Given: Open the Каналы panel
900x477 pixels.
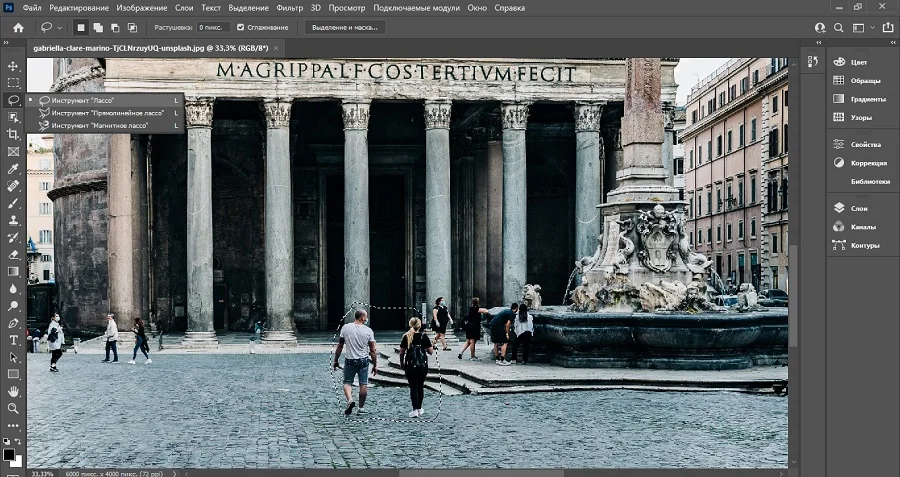Looking at the screenshot, I should 863,227.
